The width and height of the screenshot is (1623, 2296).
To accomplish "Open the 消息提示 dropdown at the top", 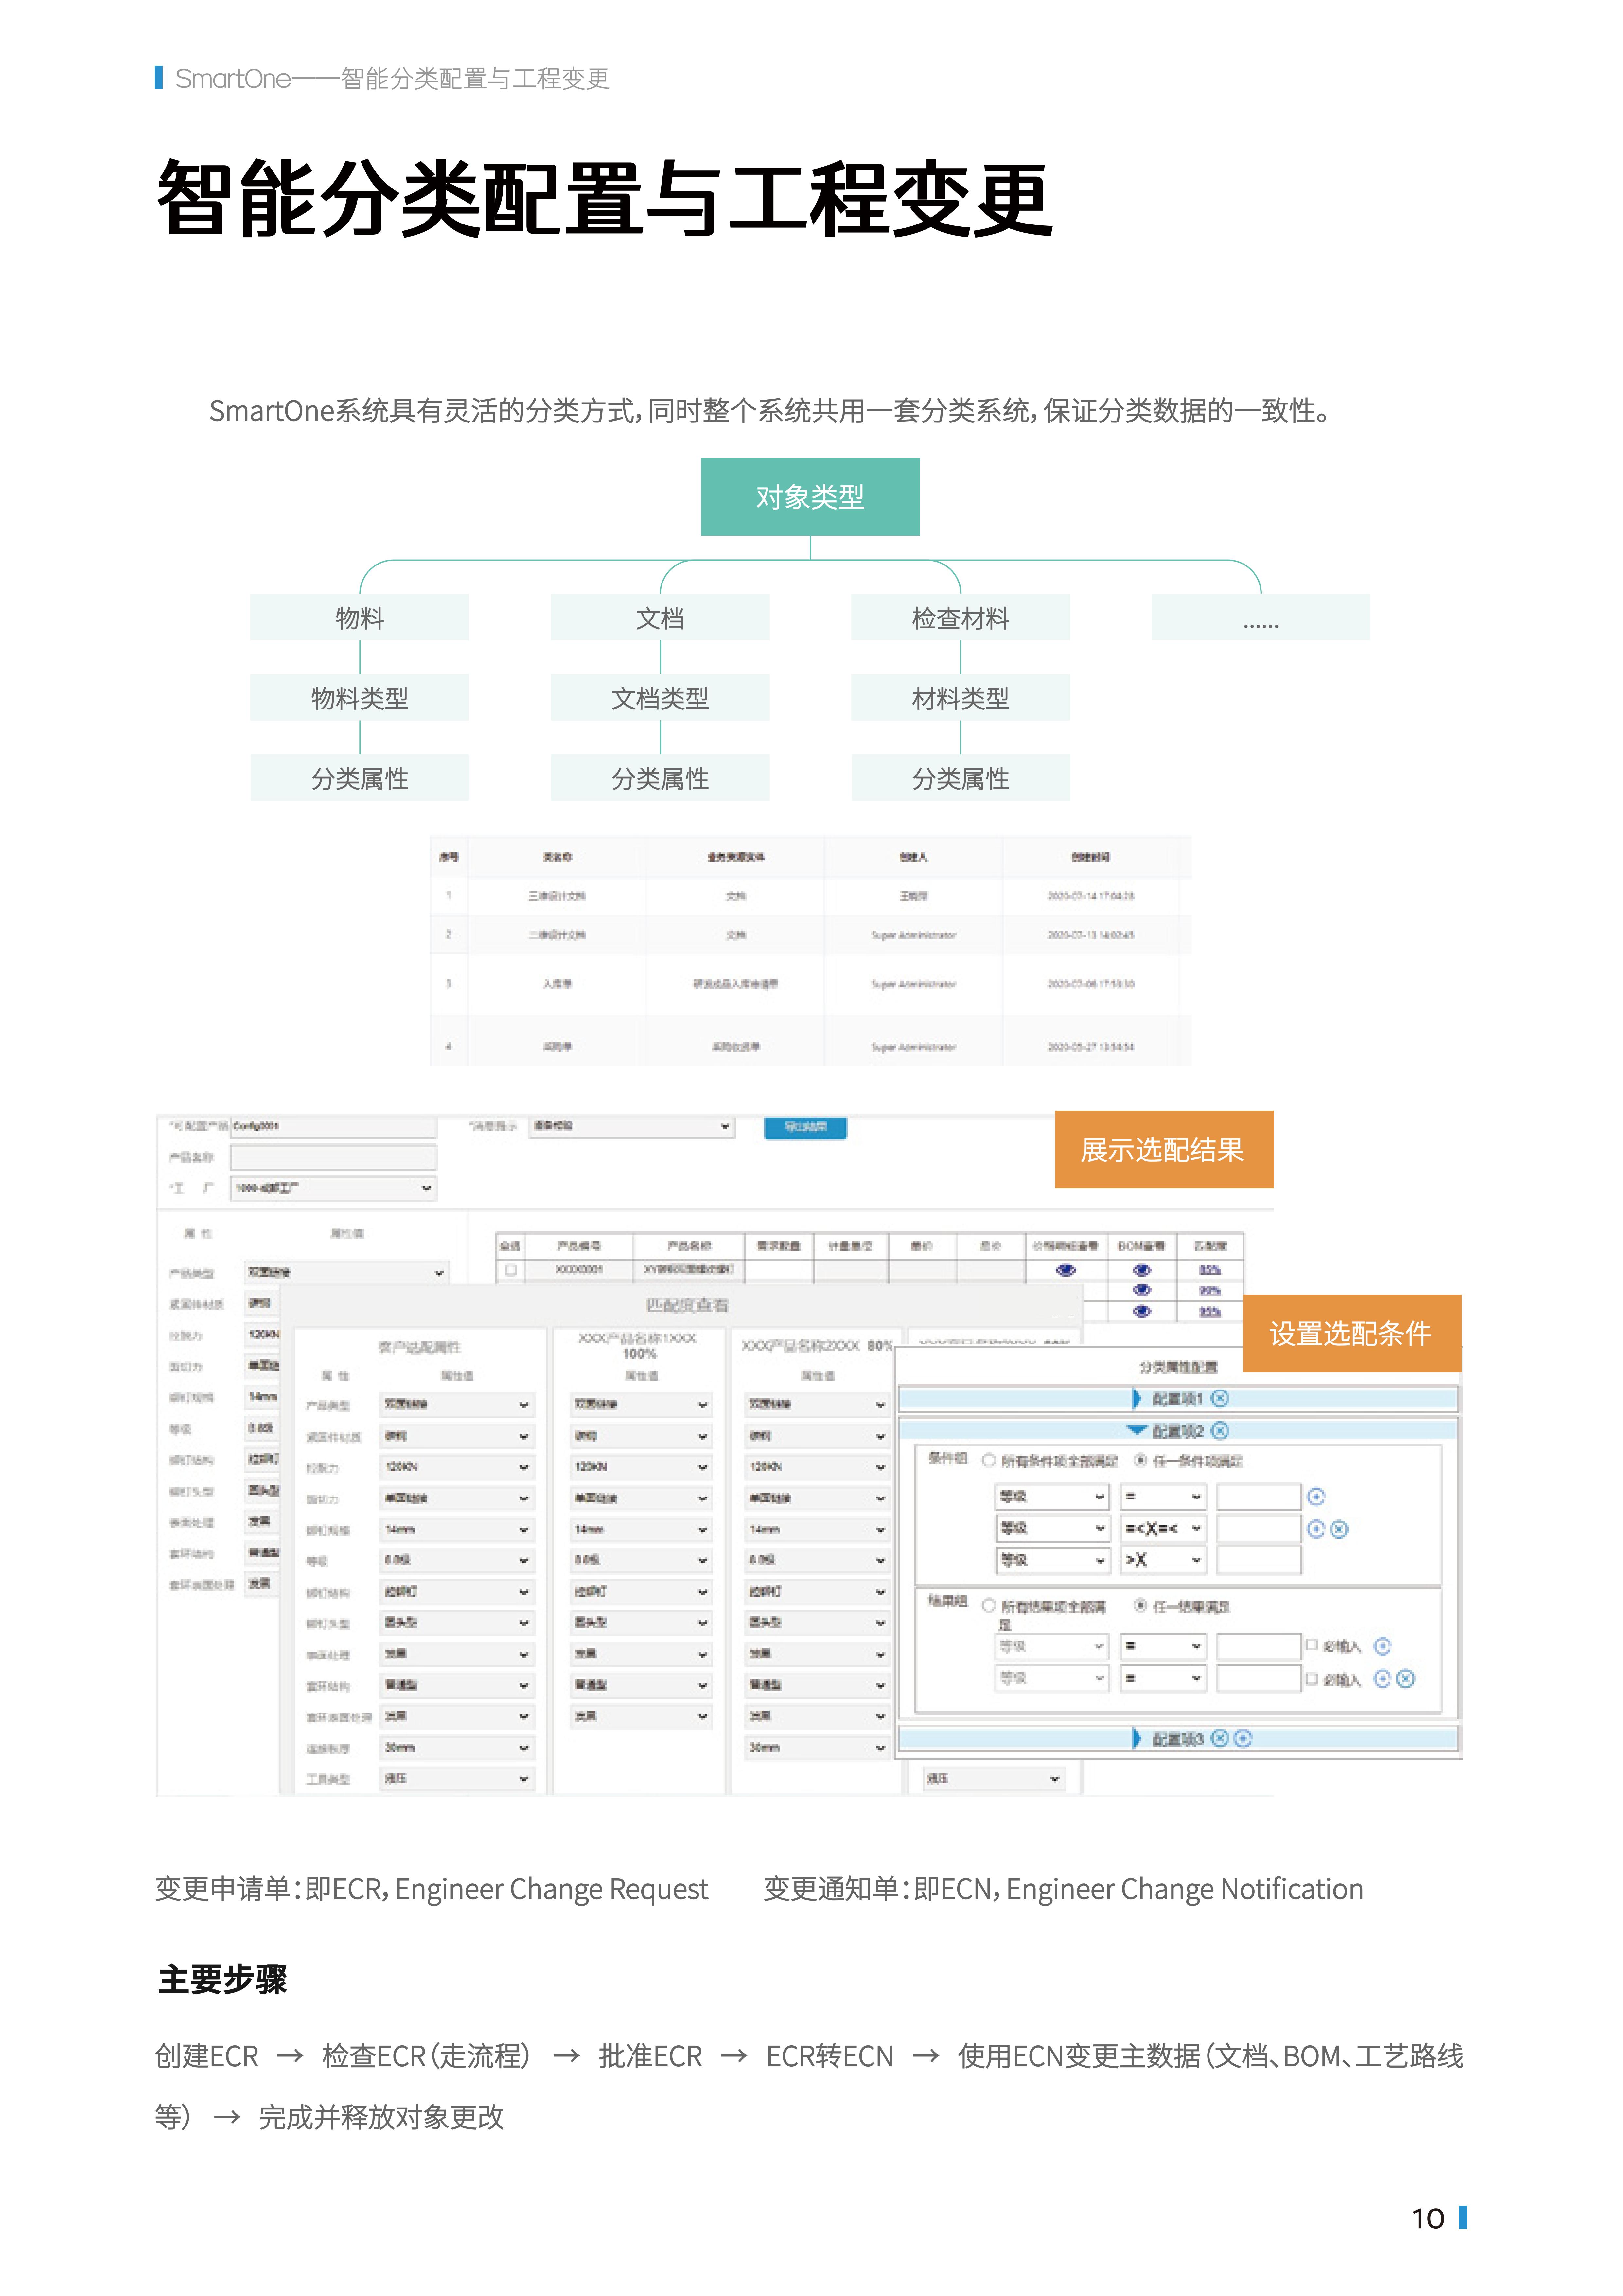I will (632, 1127).
